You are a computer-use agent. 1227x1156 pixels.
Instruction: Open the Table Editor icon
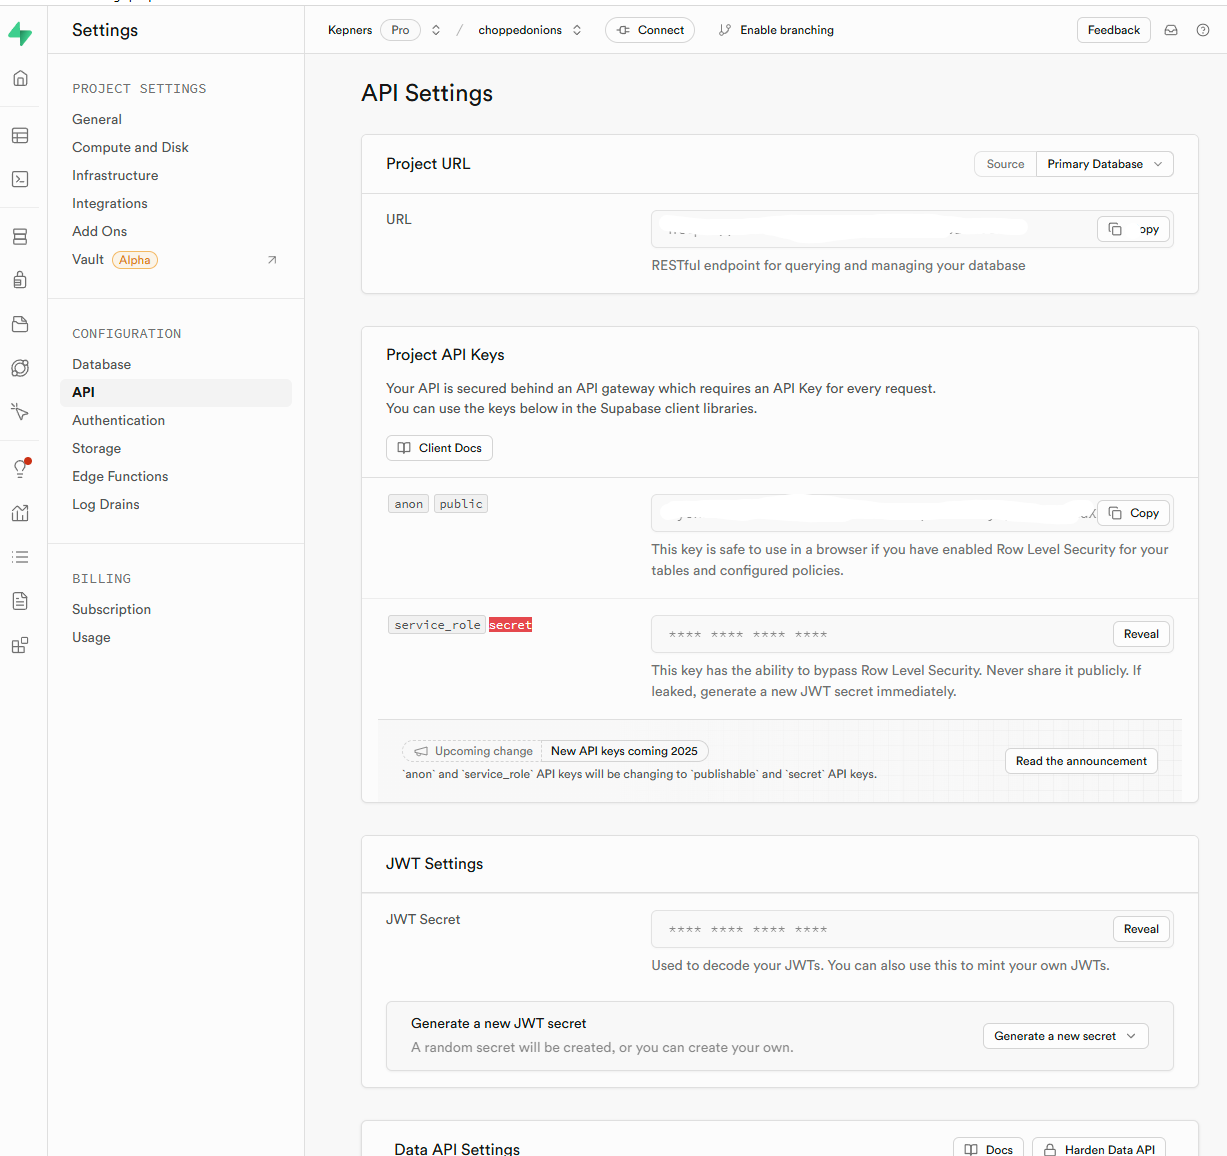[20, 136]
